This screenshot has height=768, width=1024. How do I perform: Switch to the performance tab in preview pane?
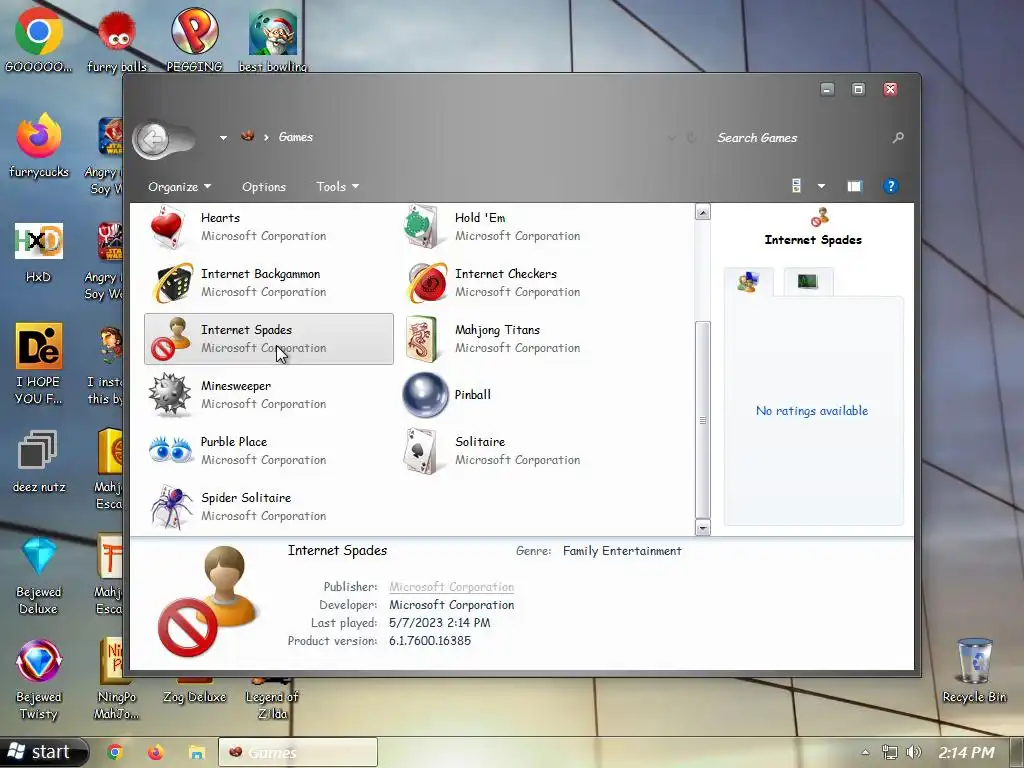coord(808,281)
